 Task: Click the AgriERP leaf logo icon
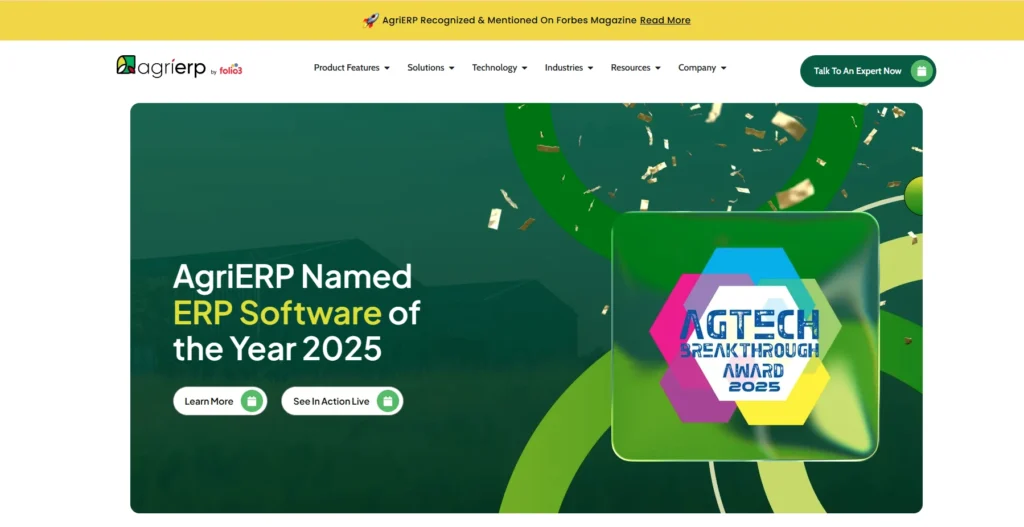[126, 65]
